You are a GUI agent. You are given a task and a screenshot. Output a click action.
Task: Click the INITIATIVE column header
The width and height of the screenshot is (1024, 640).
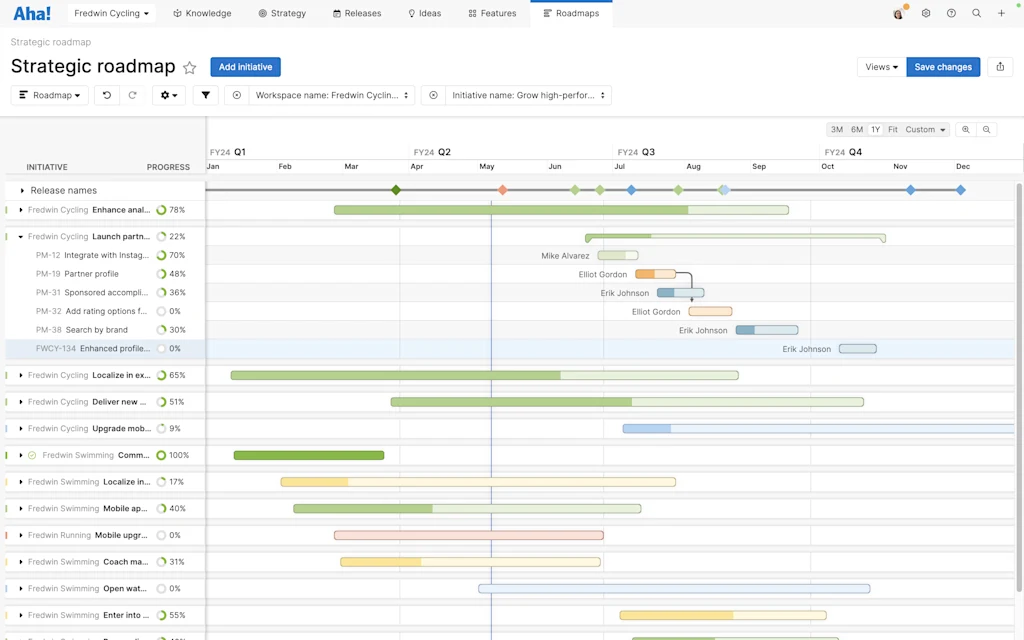[x=47, y=167]
